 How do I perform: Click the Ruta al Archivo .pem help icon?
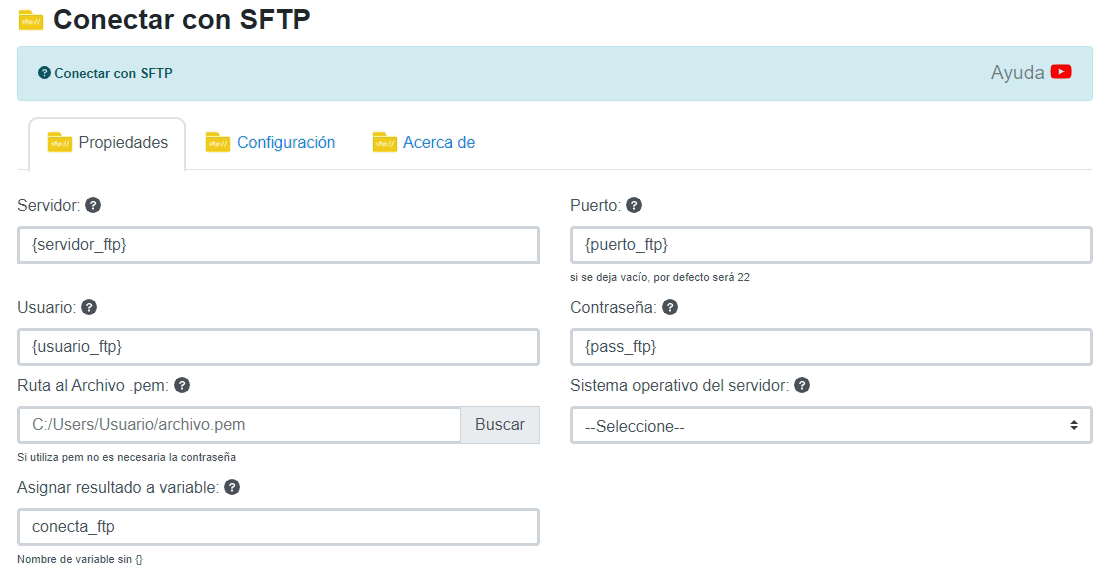click(x=182, y=385)
